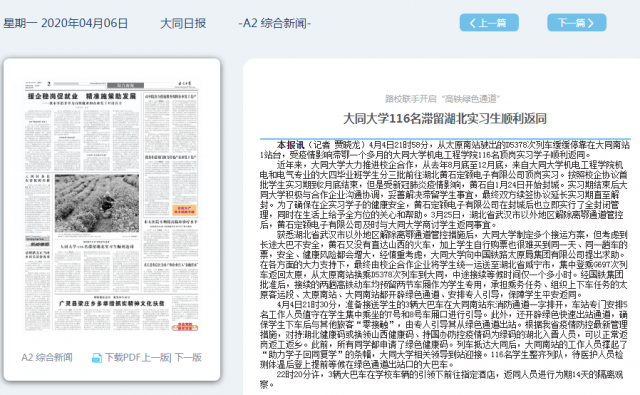This screenshot has width=640, height=395.
Task: Go to previous article with 上一篇
Action: [489, 22]
